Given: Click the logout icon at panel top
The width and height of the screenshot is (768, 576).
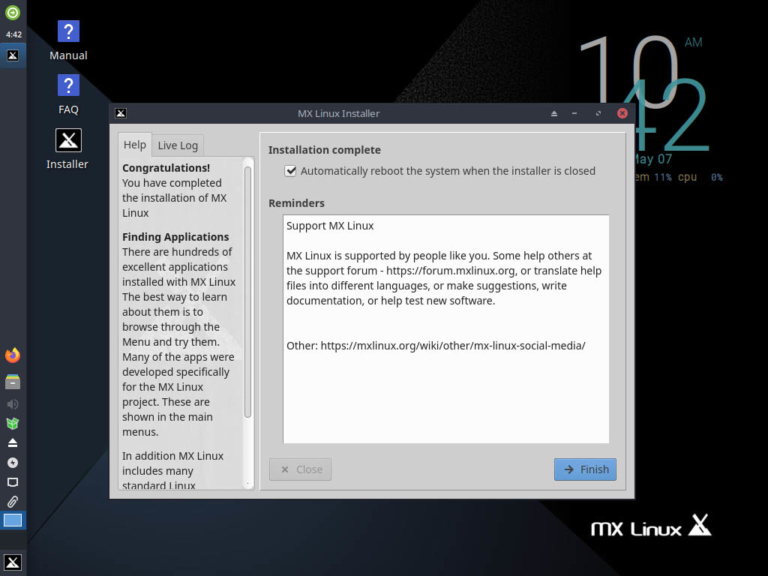Looking at the screenshot, I should (13, 12).
